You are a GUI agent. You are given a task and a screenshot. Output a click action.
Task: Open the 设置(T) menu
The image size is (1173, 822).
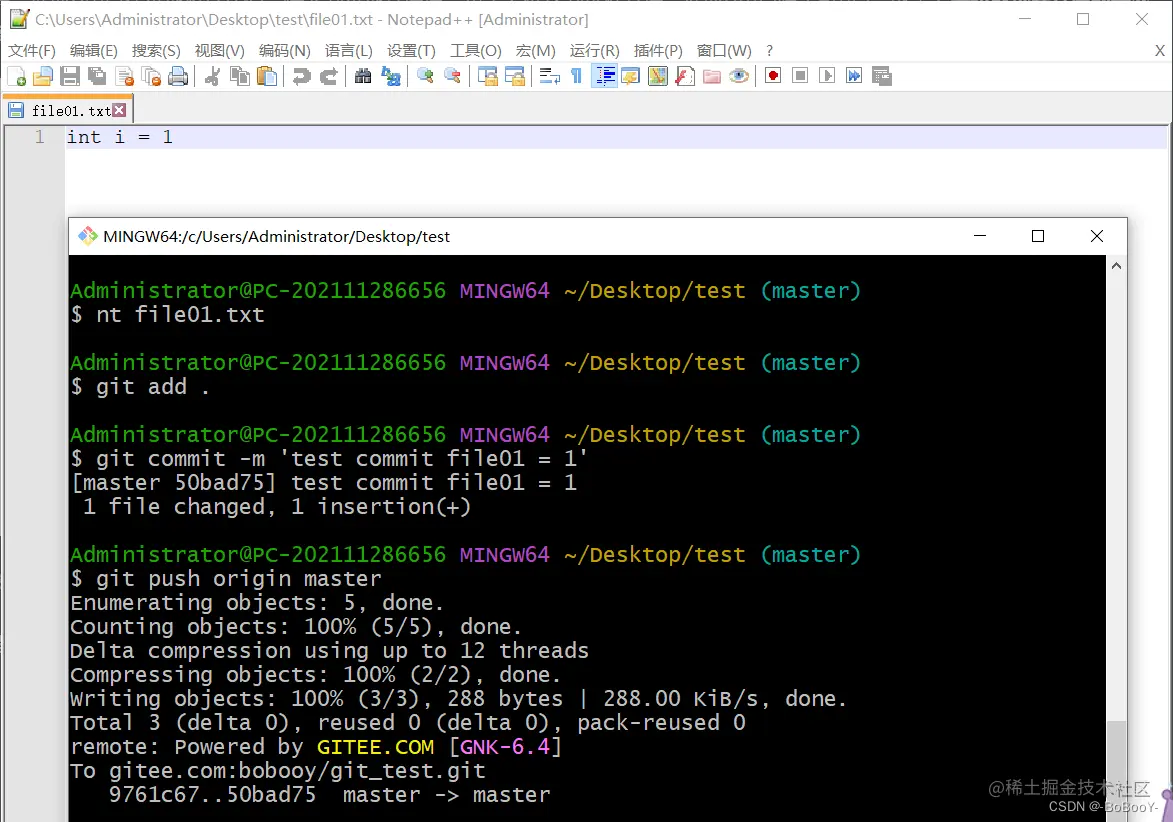[411, 51]
